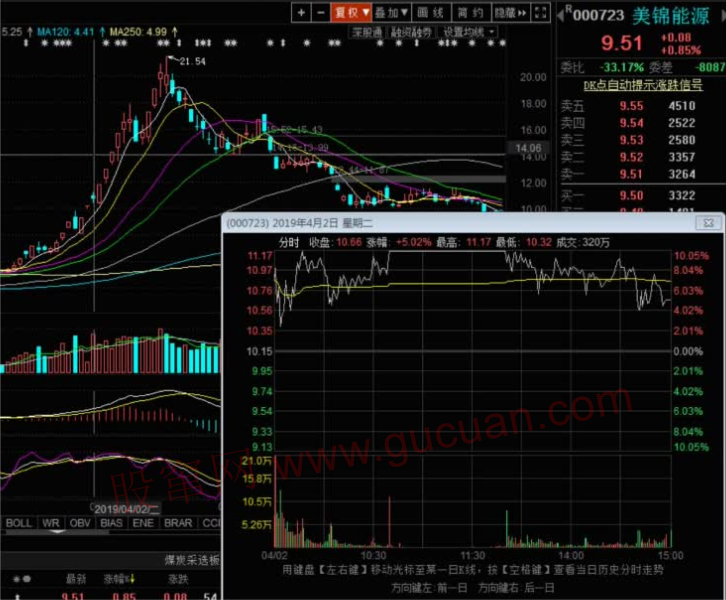
Task: Click the 最高 11.17 value in popup
Action: 478,242
